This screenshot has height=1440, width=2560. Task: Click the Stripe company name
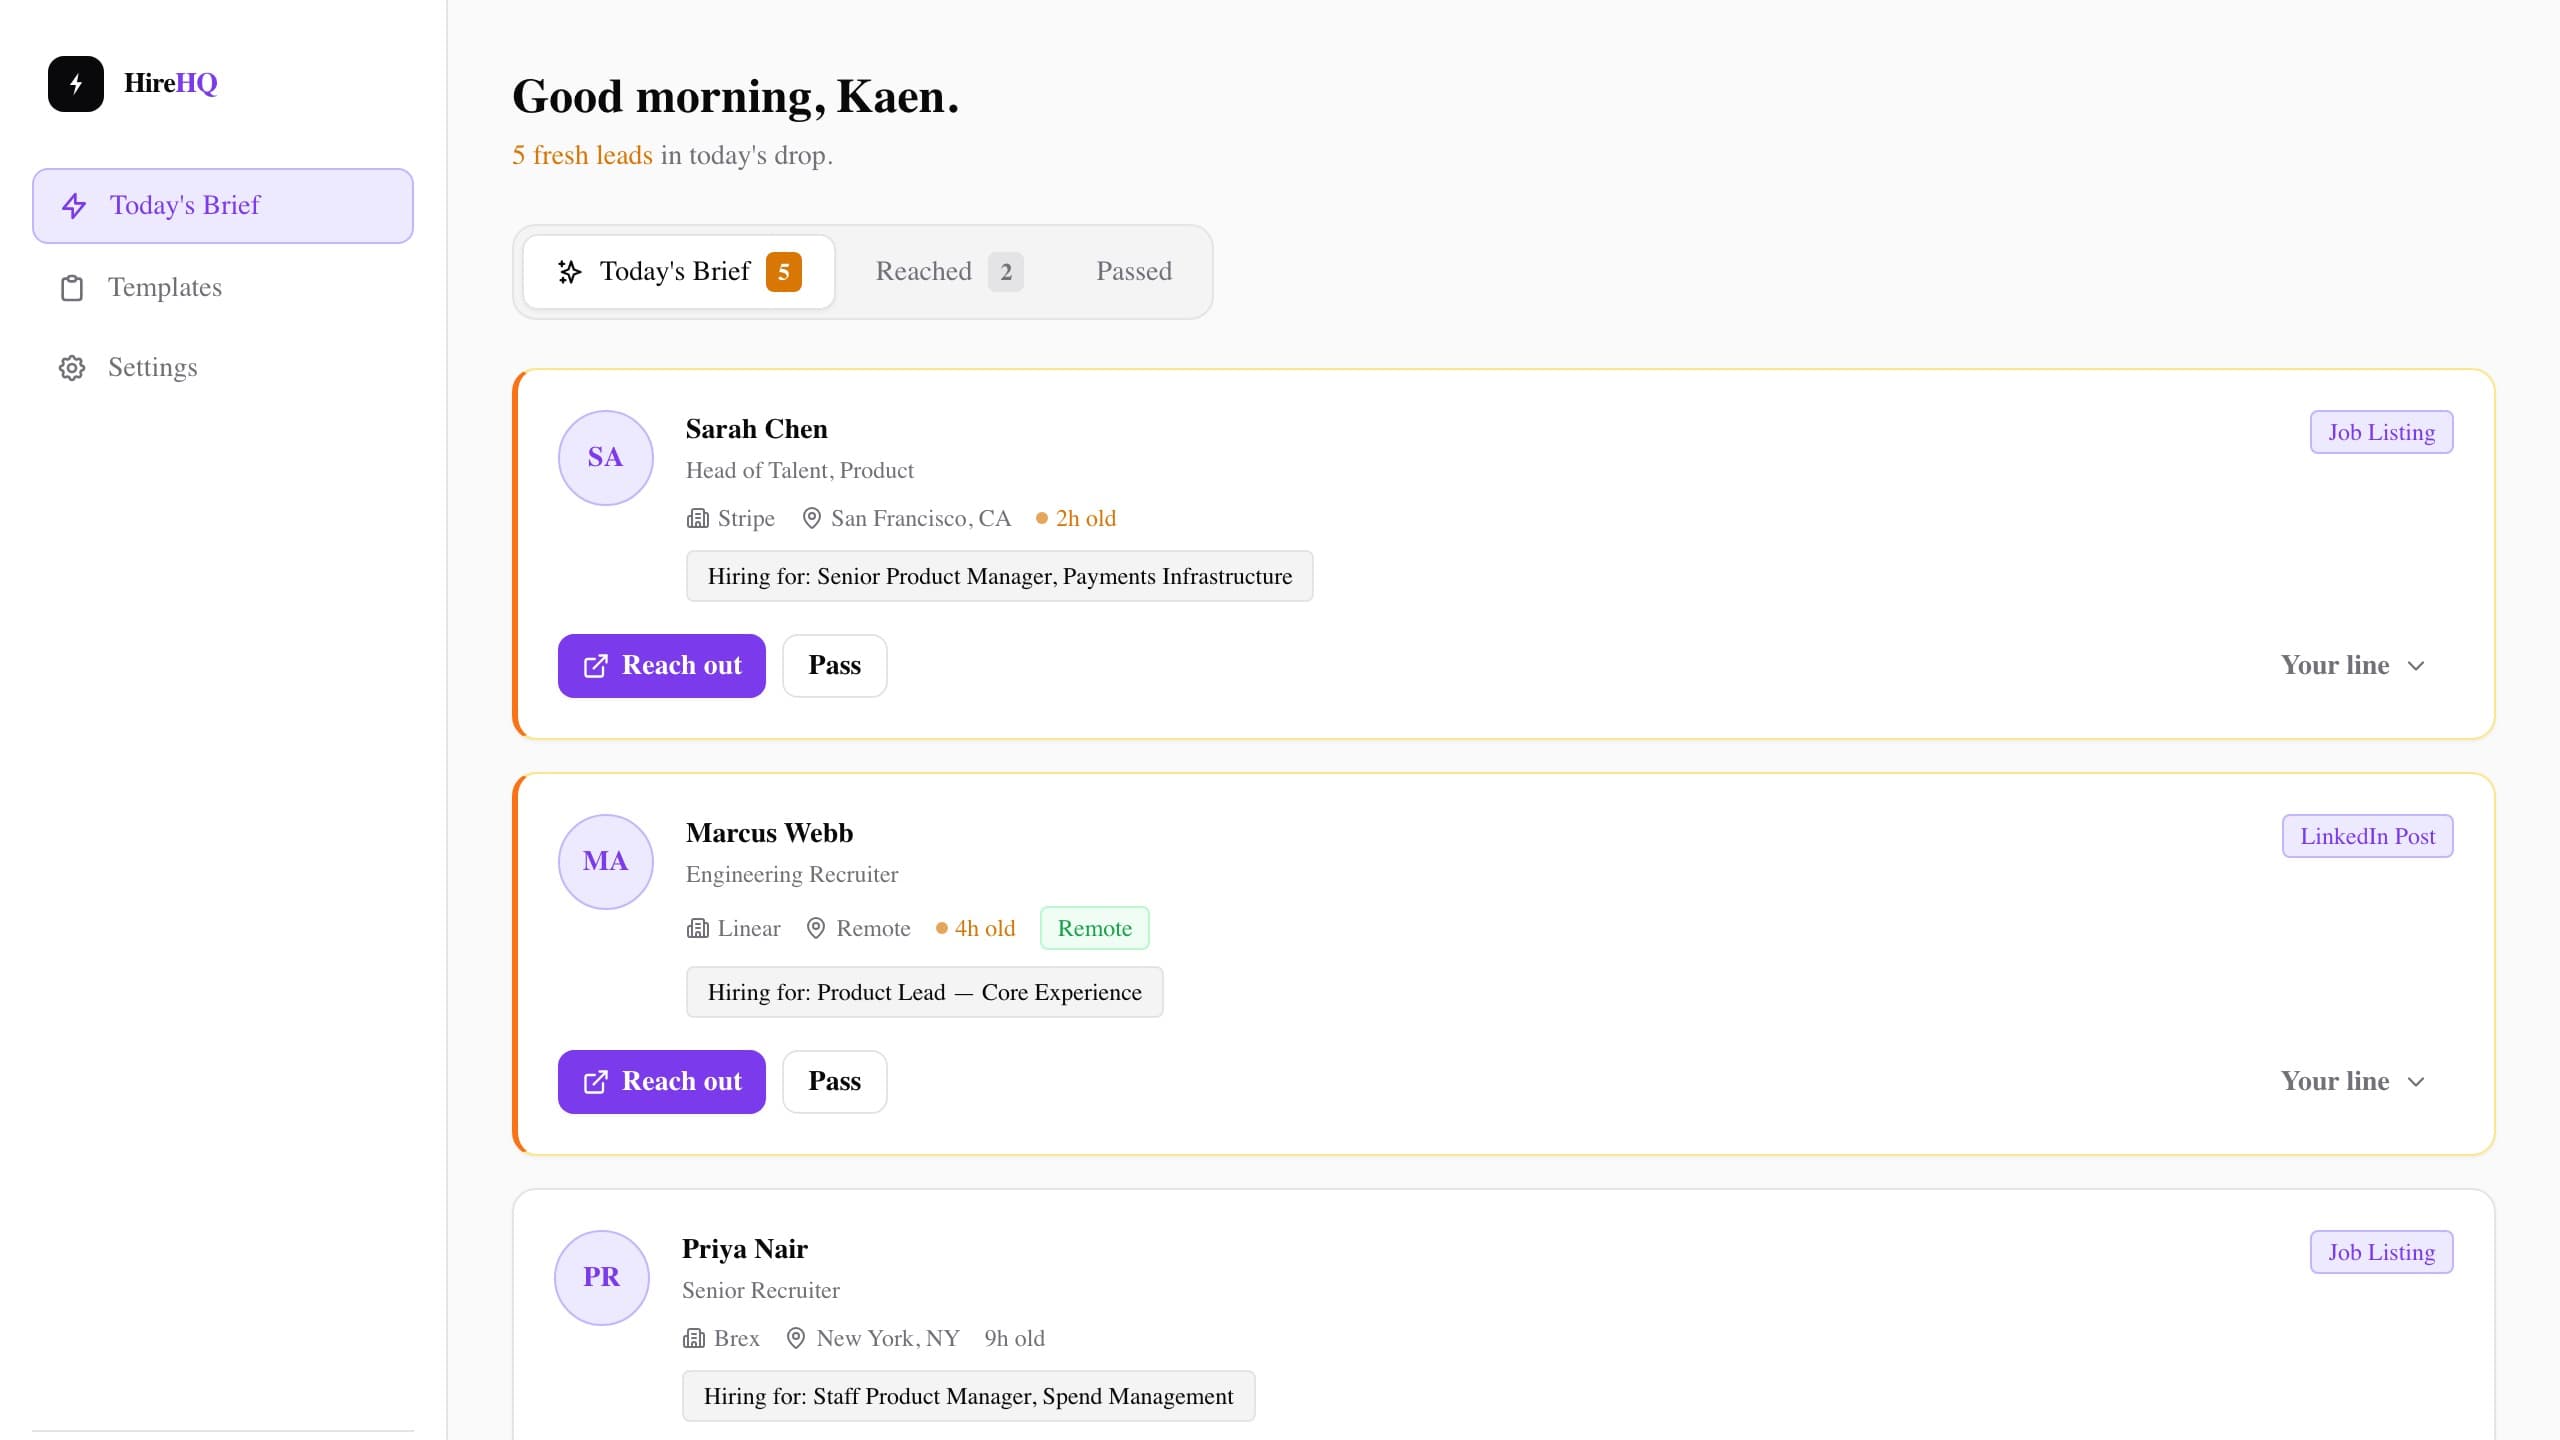746,518
